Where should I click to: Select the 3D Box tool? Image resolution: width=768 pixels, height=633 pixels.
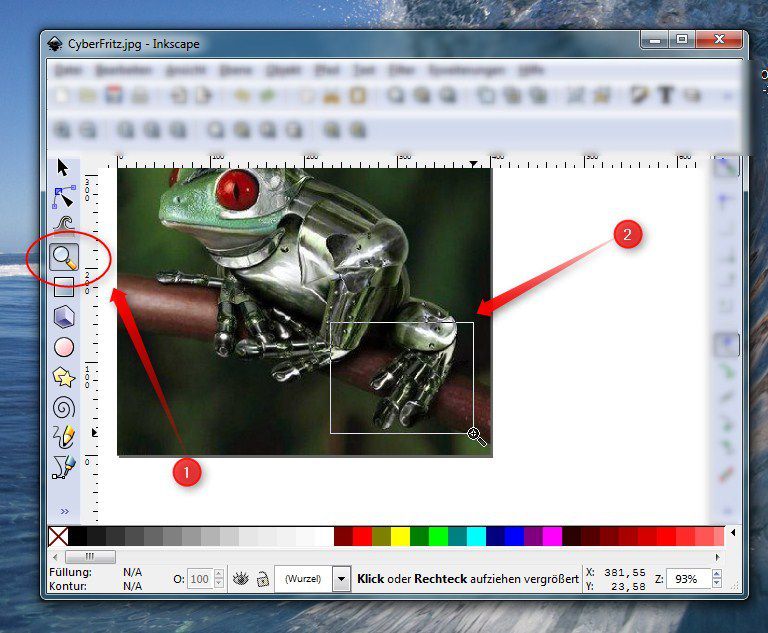[x=64, y=316]
